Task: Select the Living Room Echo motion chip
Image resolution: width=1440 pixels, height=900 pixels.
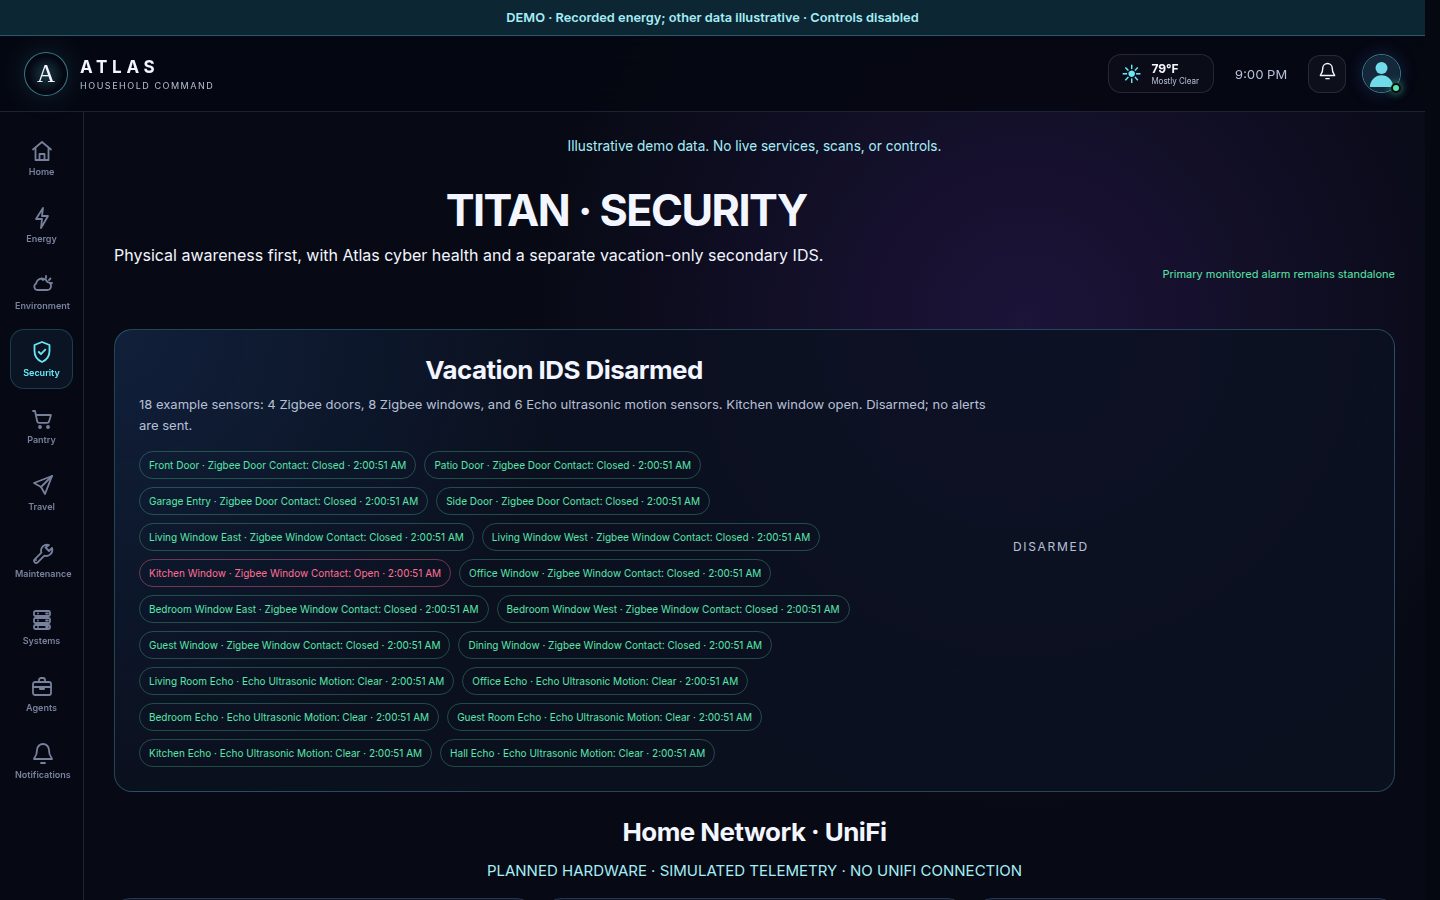Action: click(296, 681)
